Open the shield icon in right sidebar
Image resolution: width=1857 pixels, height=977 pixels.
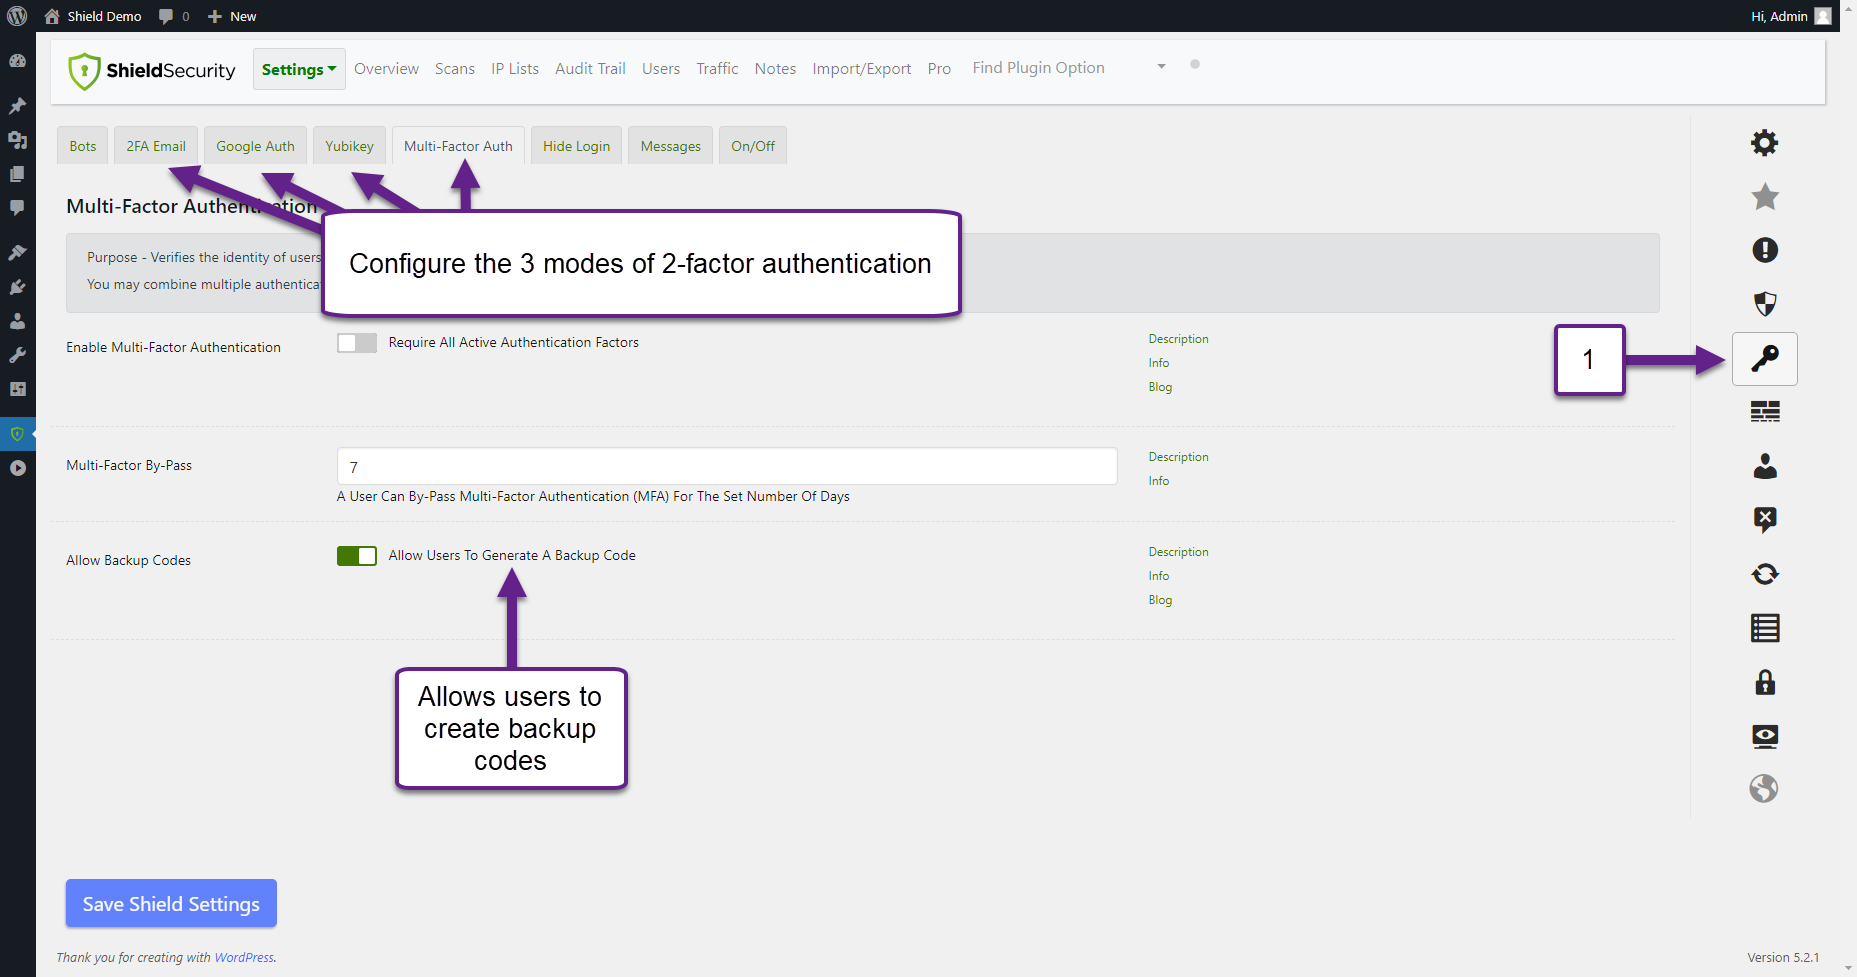tap(1764, 304)
